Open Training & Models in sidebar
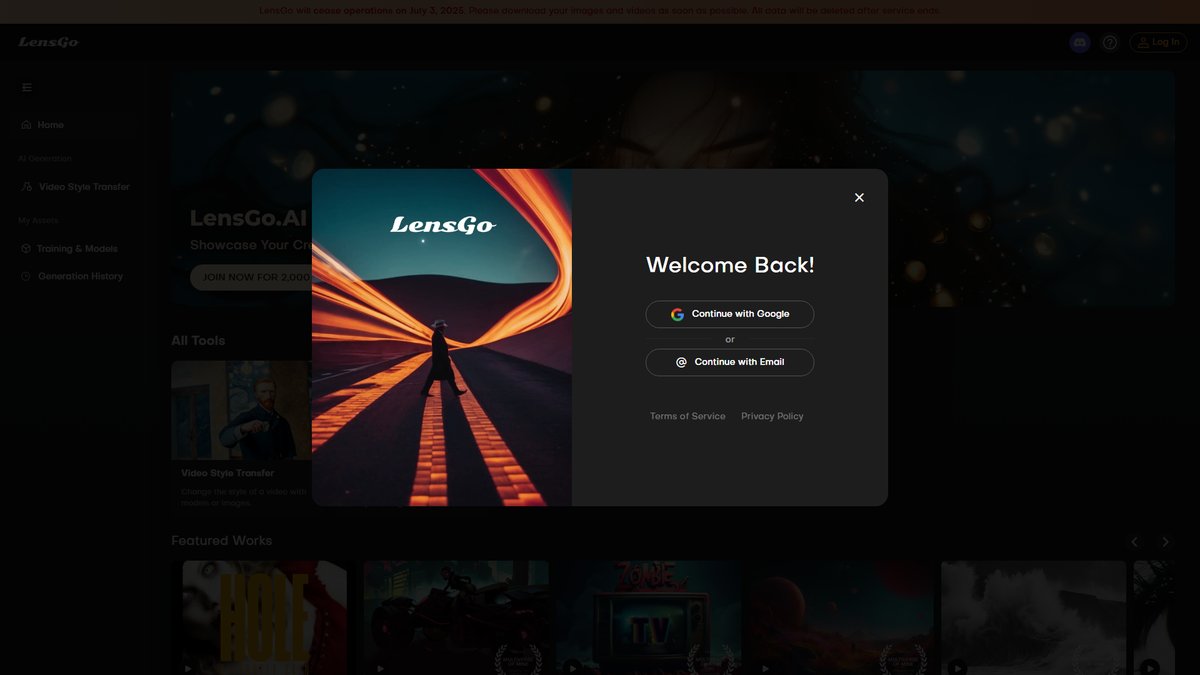 coord(75,249)
